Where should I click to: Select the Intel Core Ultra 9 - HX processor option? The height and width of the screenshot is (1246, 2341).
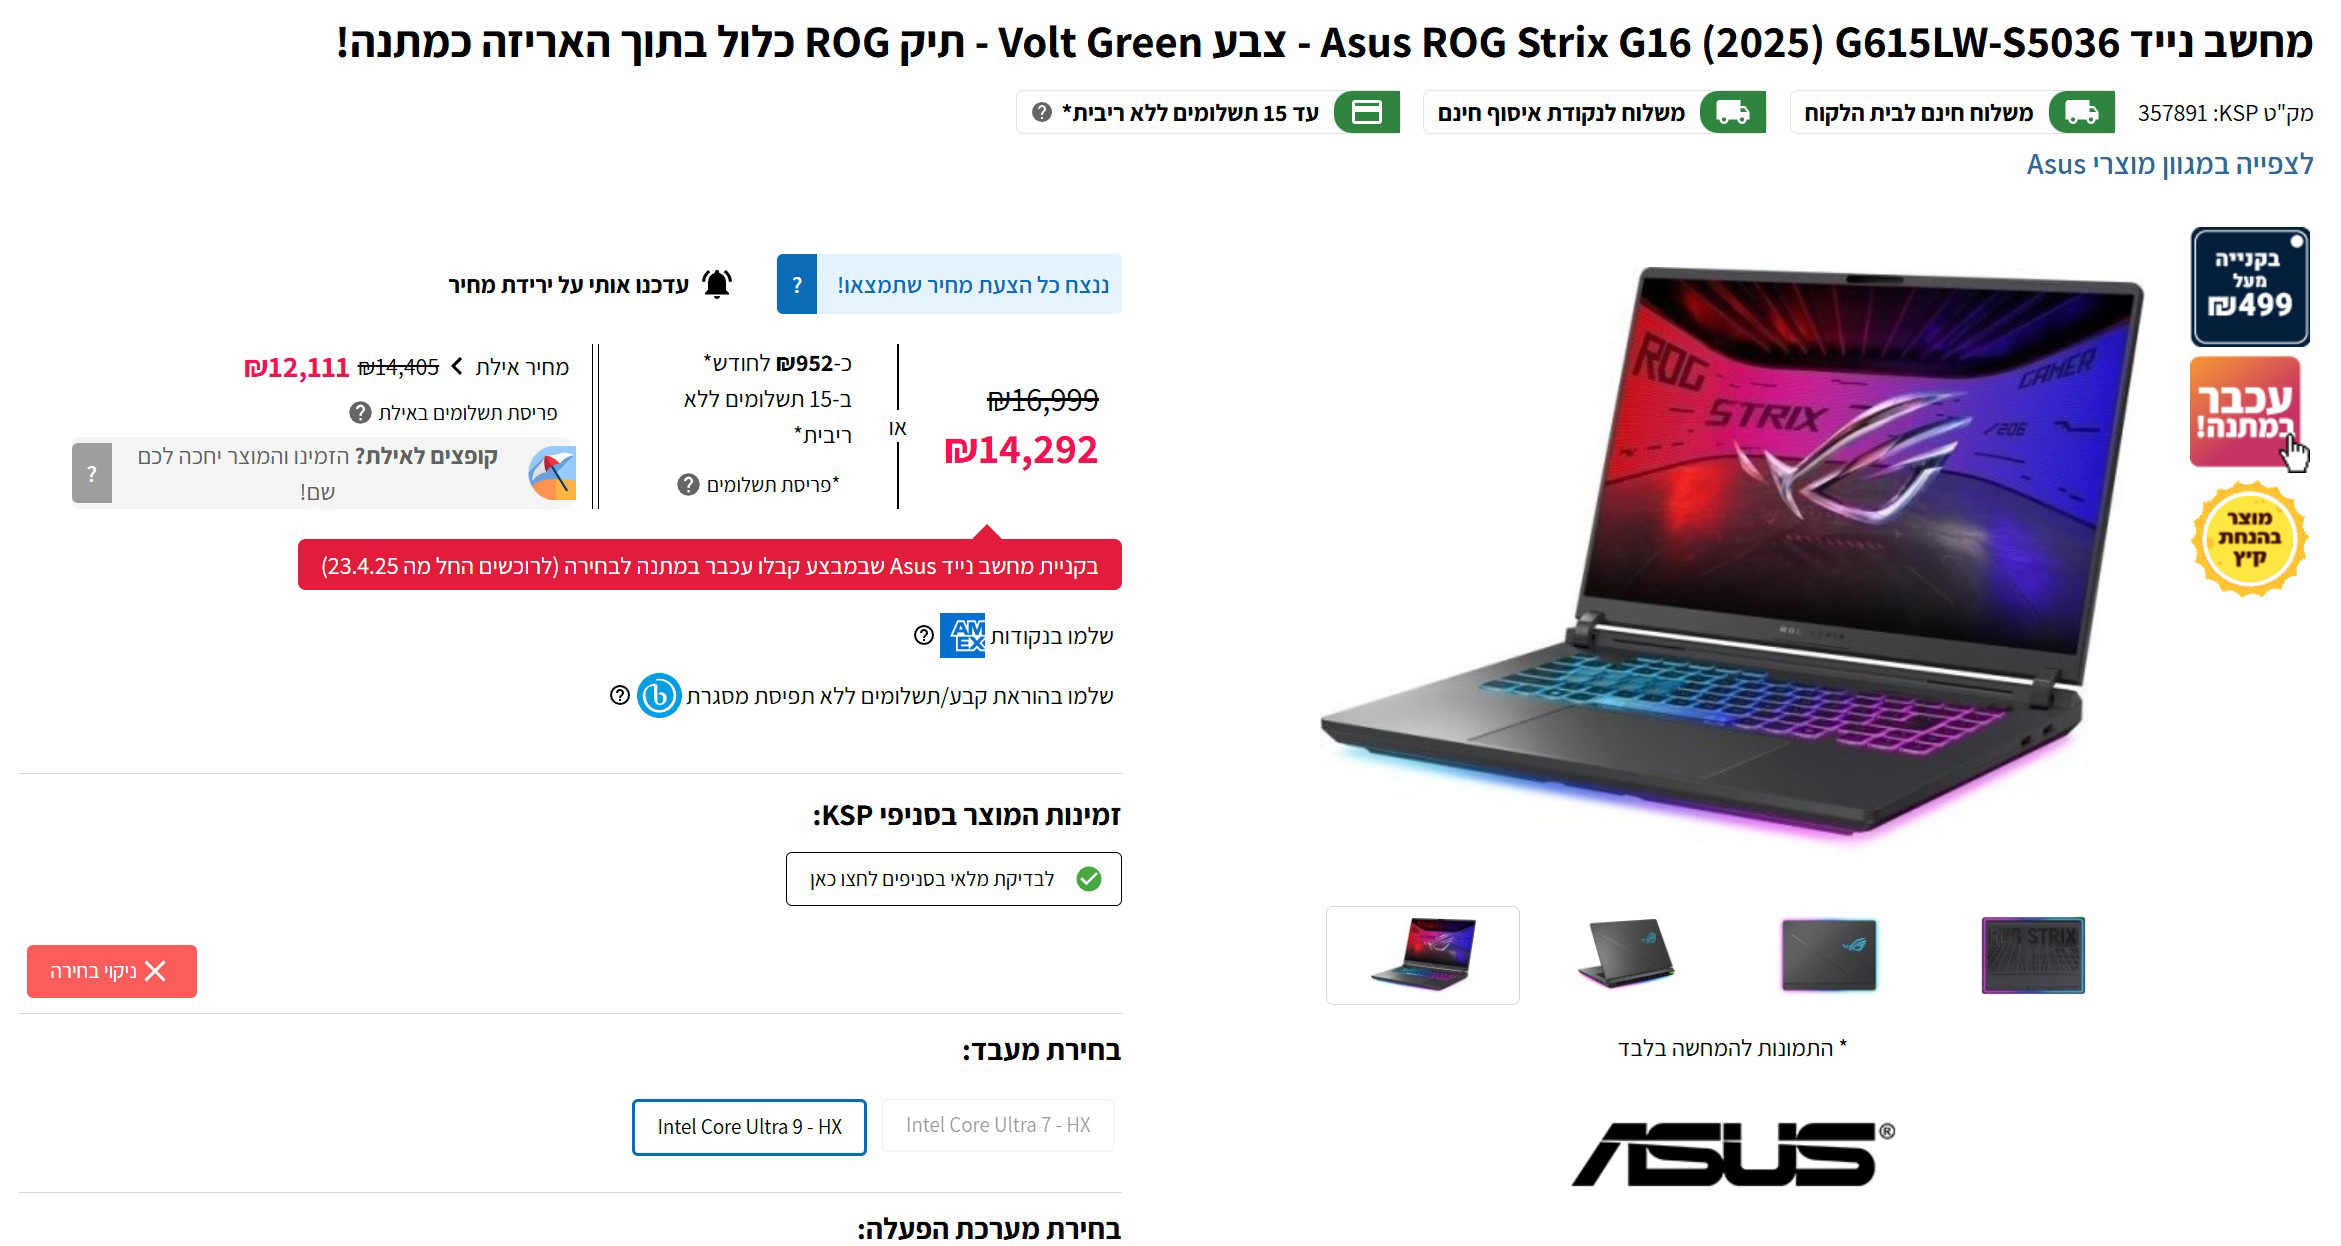pos(749,1127)
